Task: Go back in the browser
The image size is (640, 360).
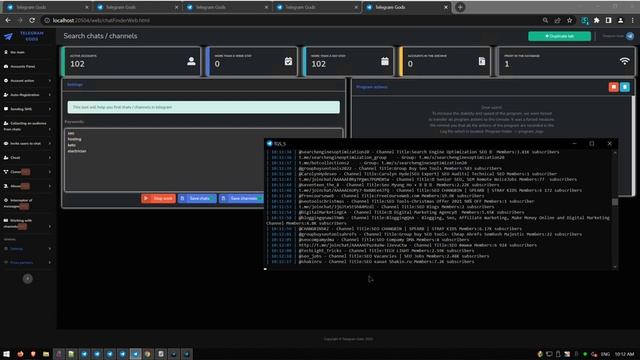Action: tap(8, 20)
